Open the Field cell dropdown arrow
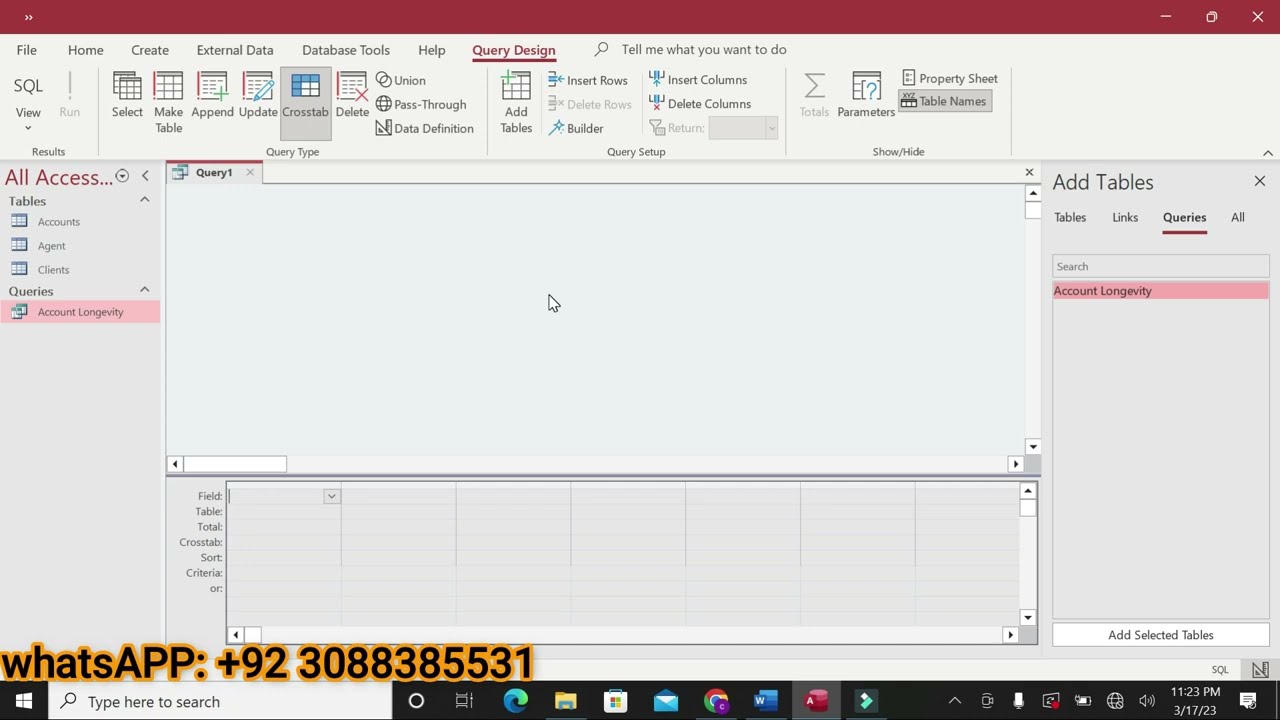The width and height of the screenshot is (1280, 720). click(331, 496)
